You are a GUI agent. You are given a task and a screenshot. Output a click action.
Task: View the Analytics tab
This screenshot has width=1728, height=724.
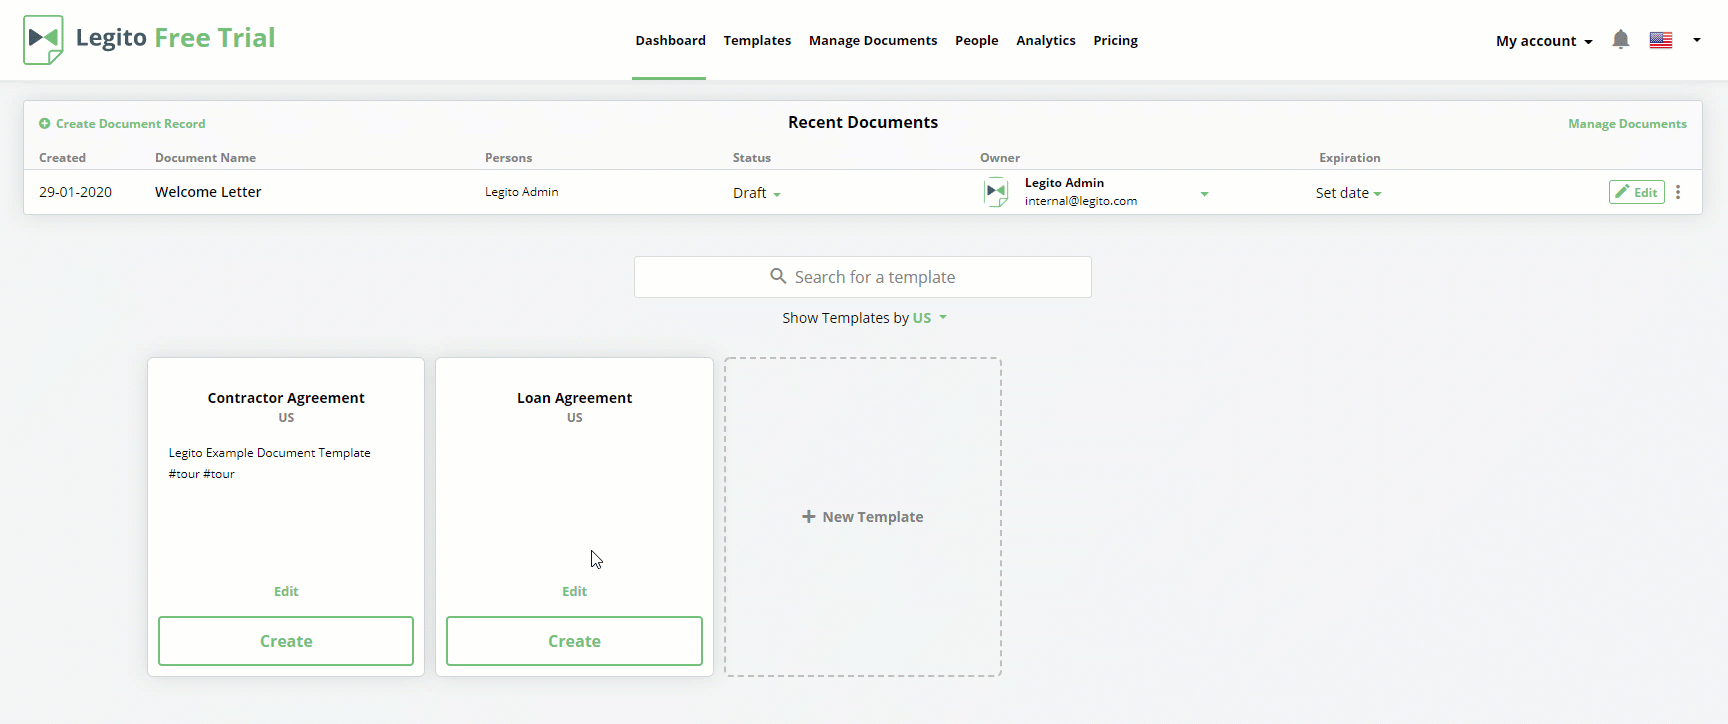pyautogui.click(x=1046, y=41)
